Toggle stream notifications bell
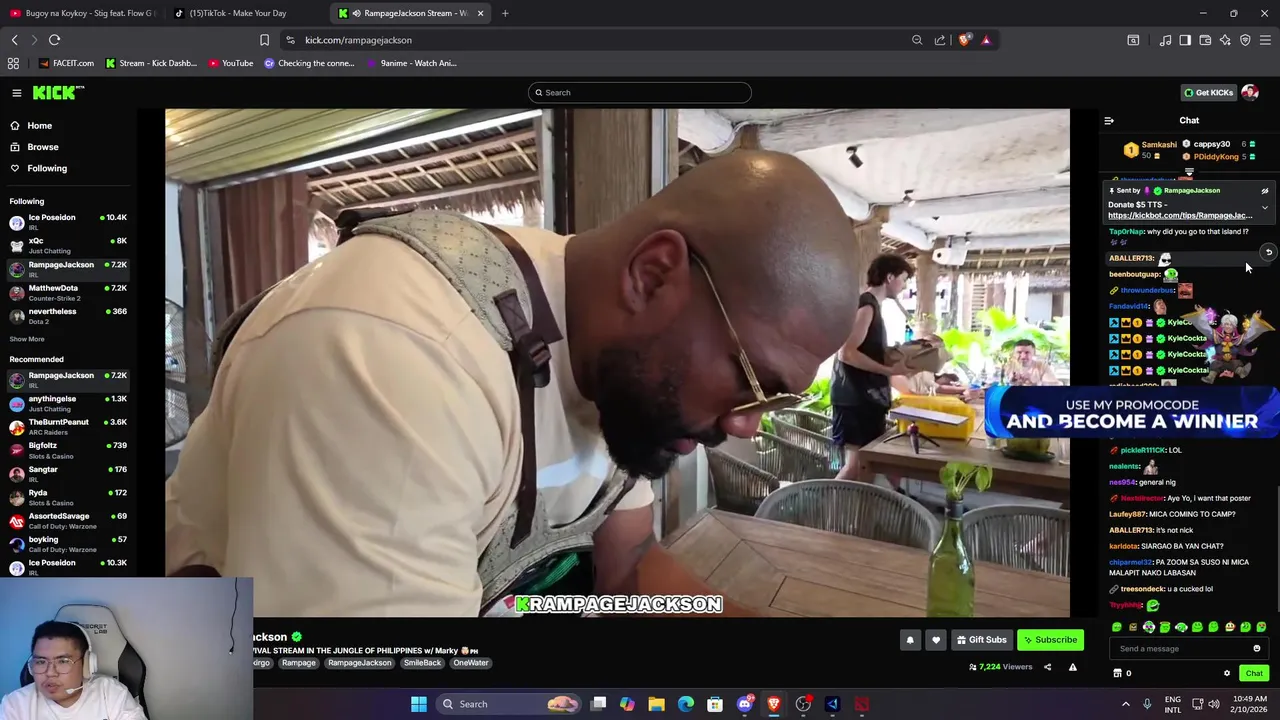This screenshot has height=720, width=1280. pos(910,640)
